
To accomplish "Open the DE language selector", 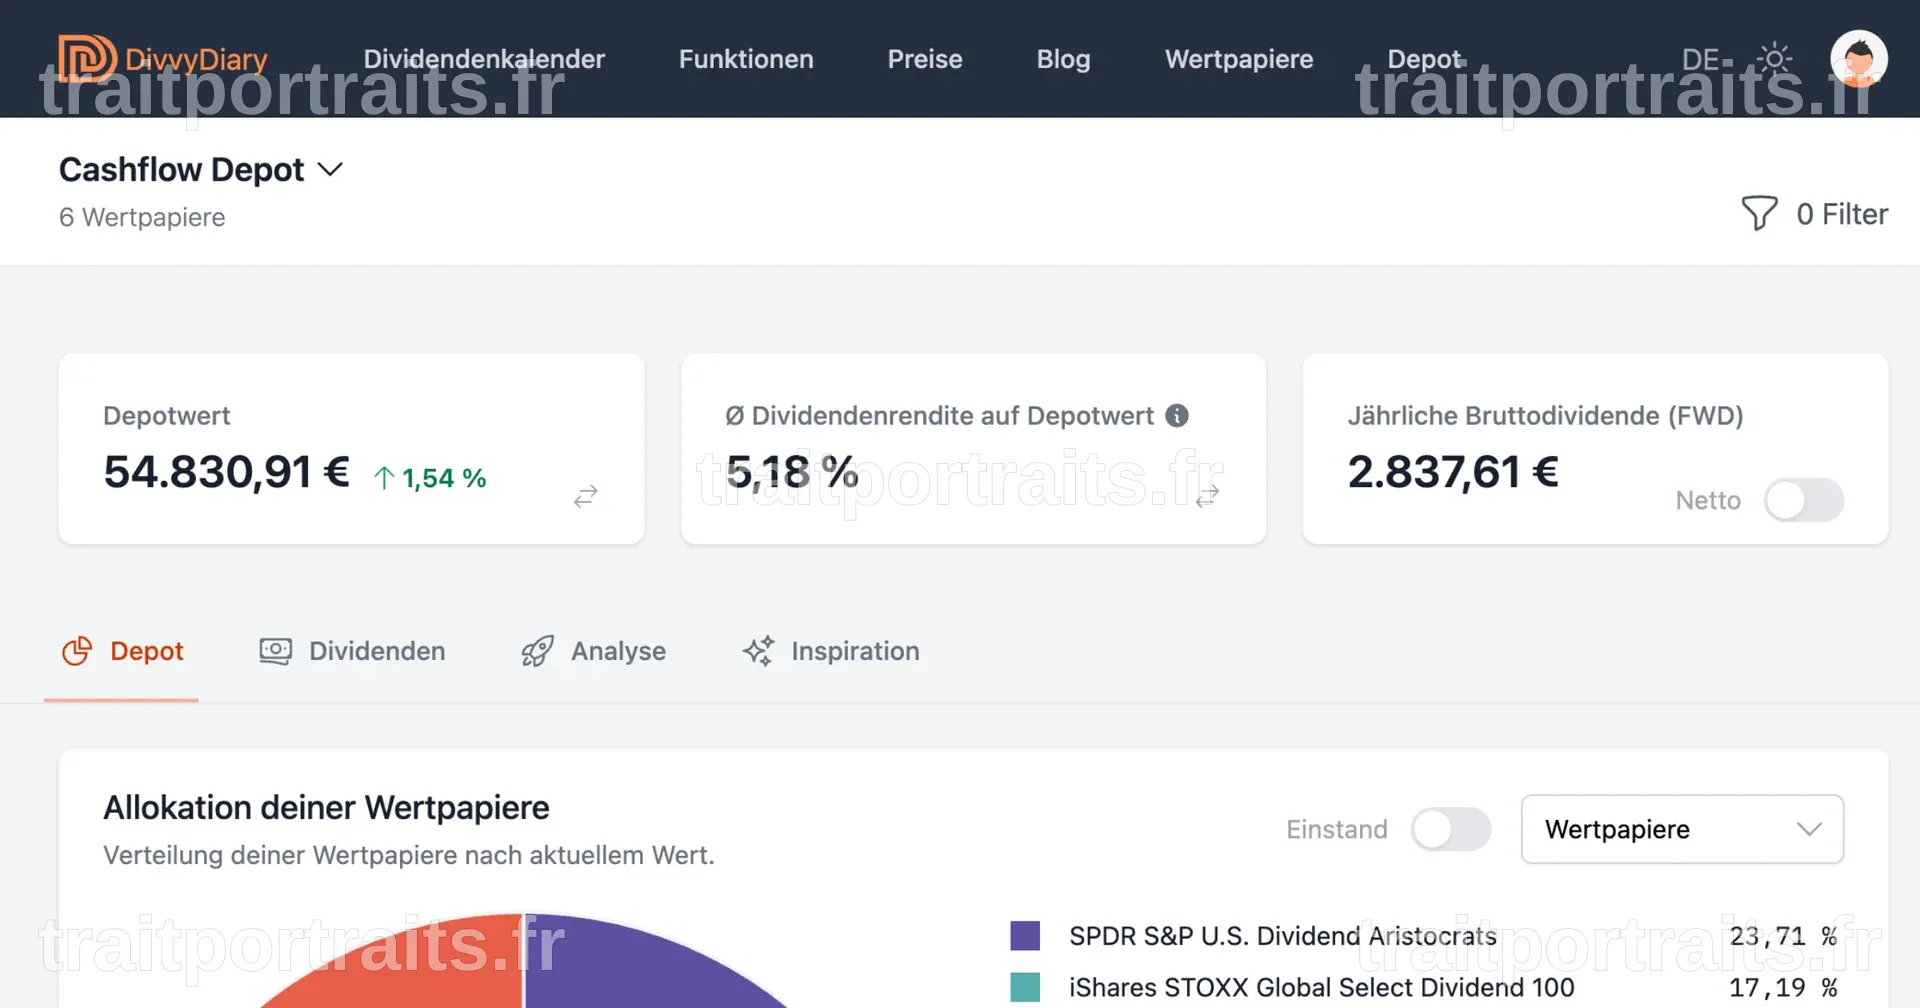I will coord(1700,59).
